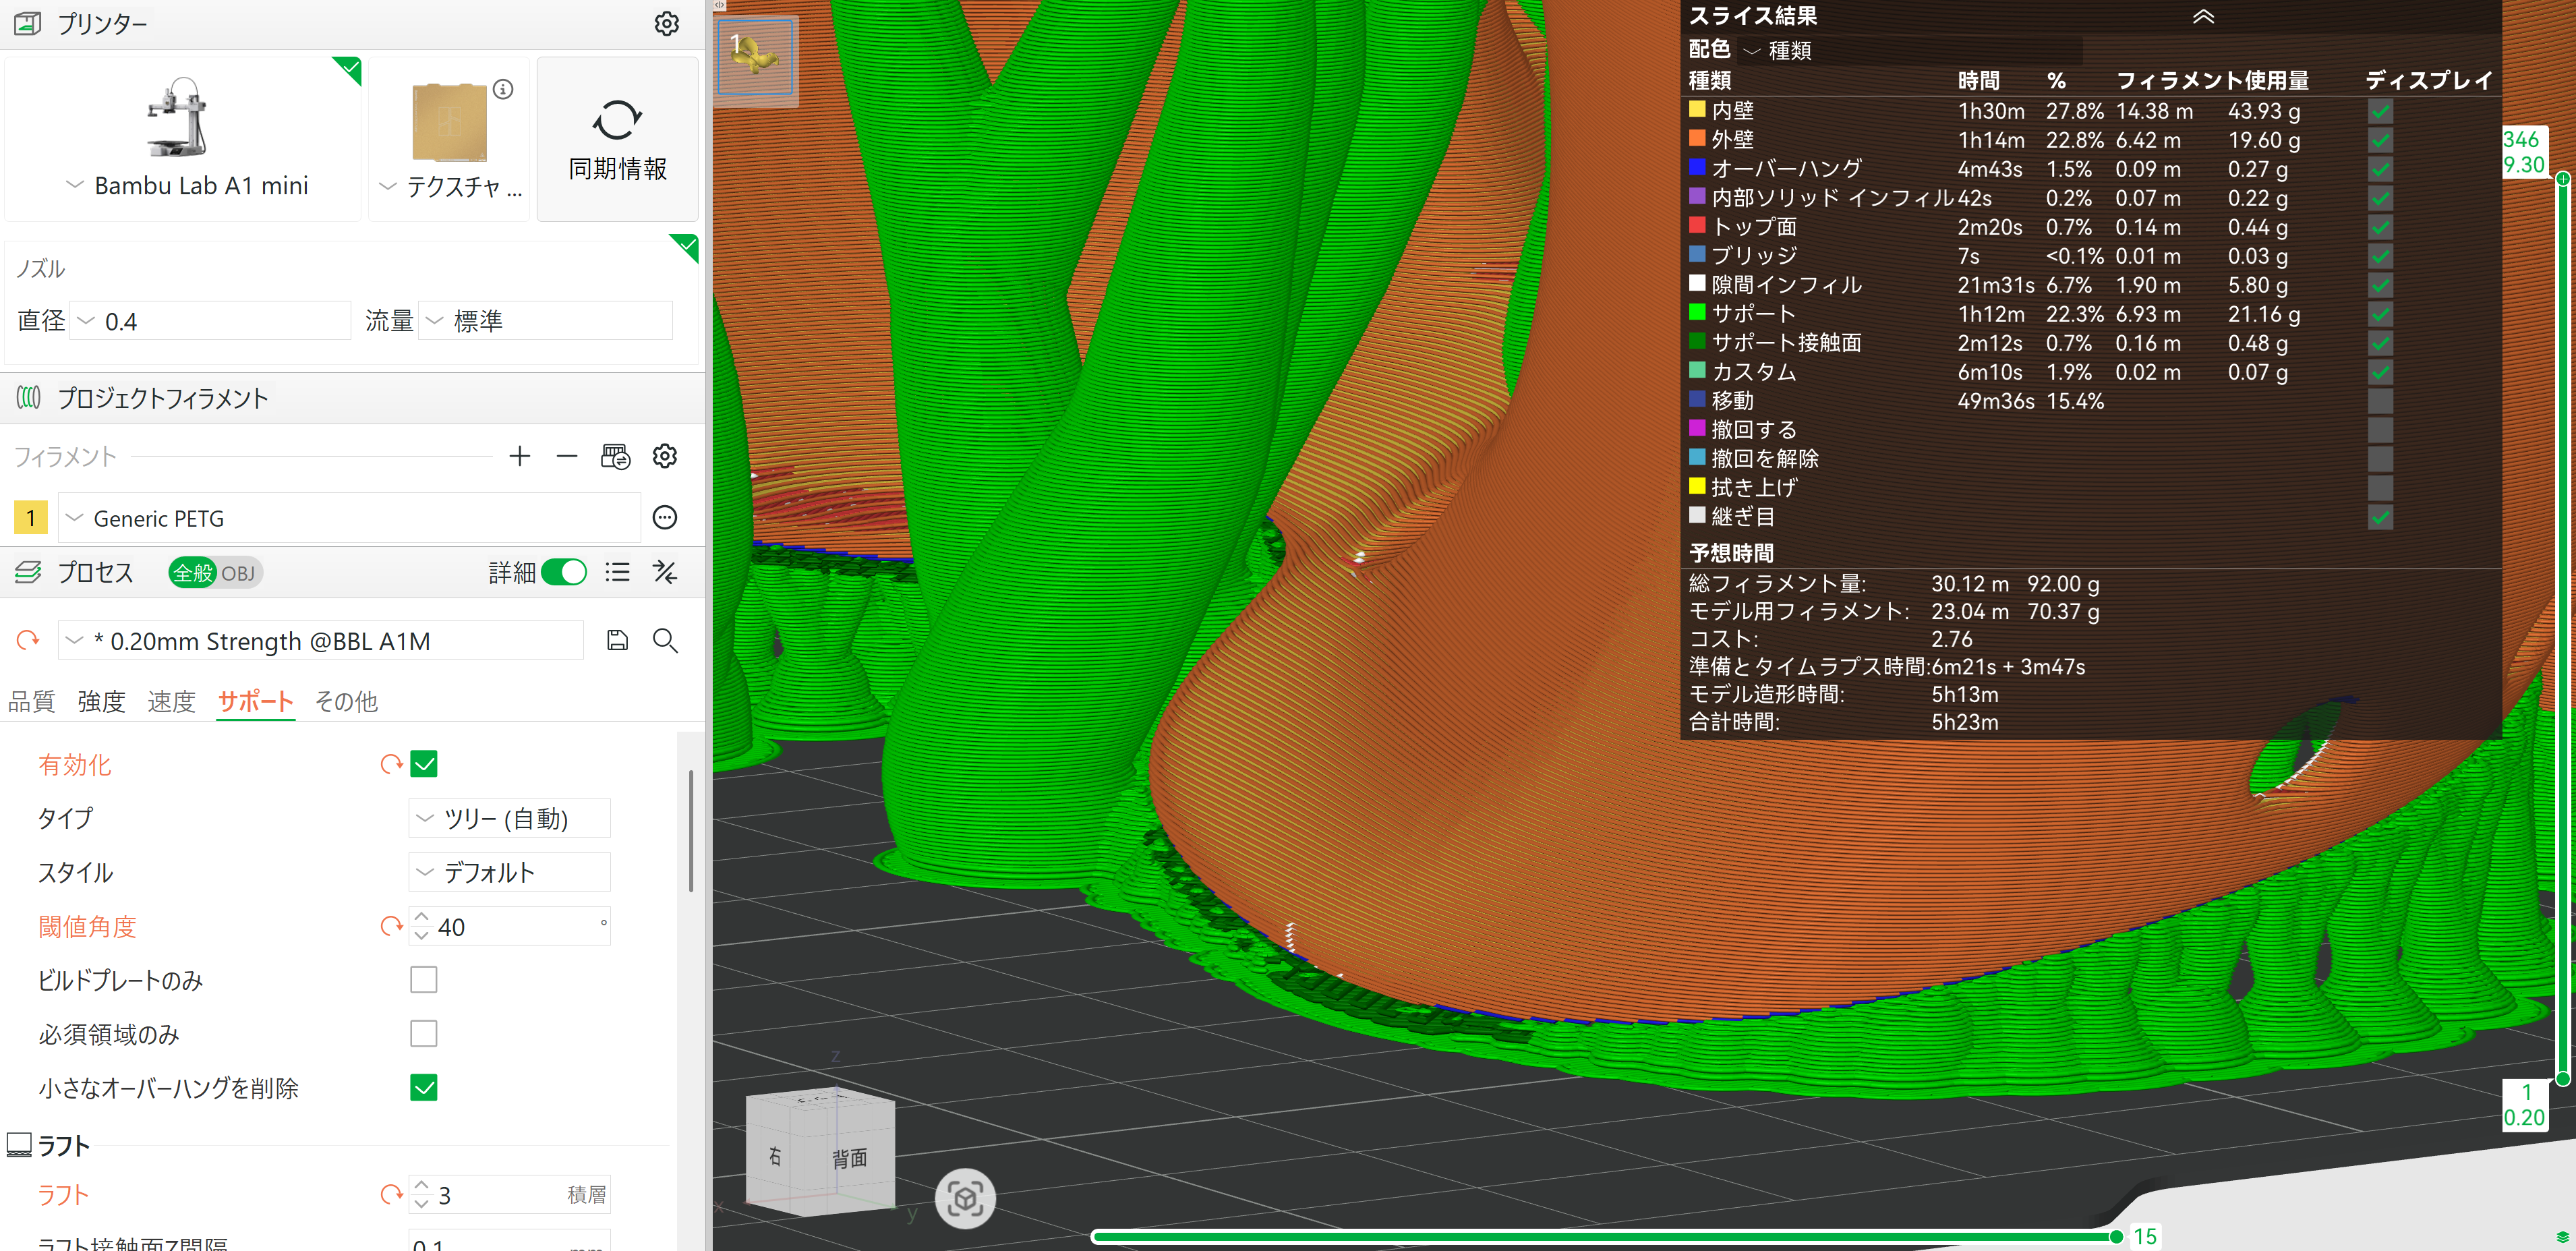
Task: Click the vertical layer slider top handle
Action: tap(2563, 179)
